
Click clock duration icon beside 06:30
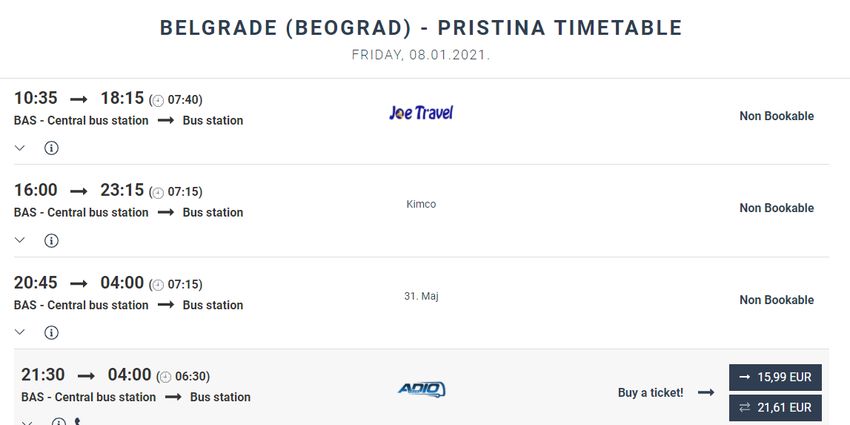[x=165, y=377]
